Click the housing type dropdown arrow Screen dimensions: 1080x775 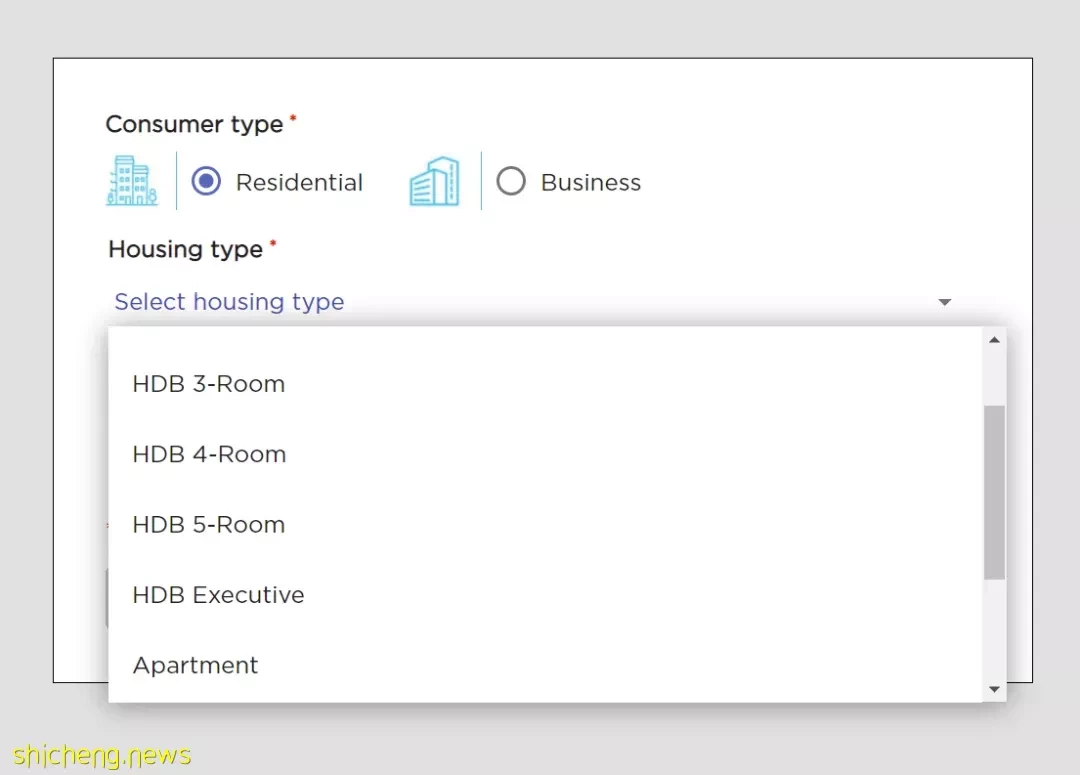point(944,302)
